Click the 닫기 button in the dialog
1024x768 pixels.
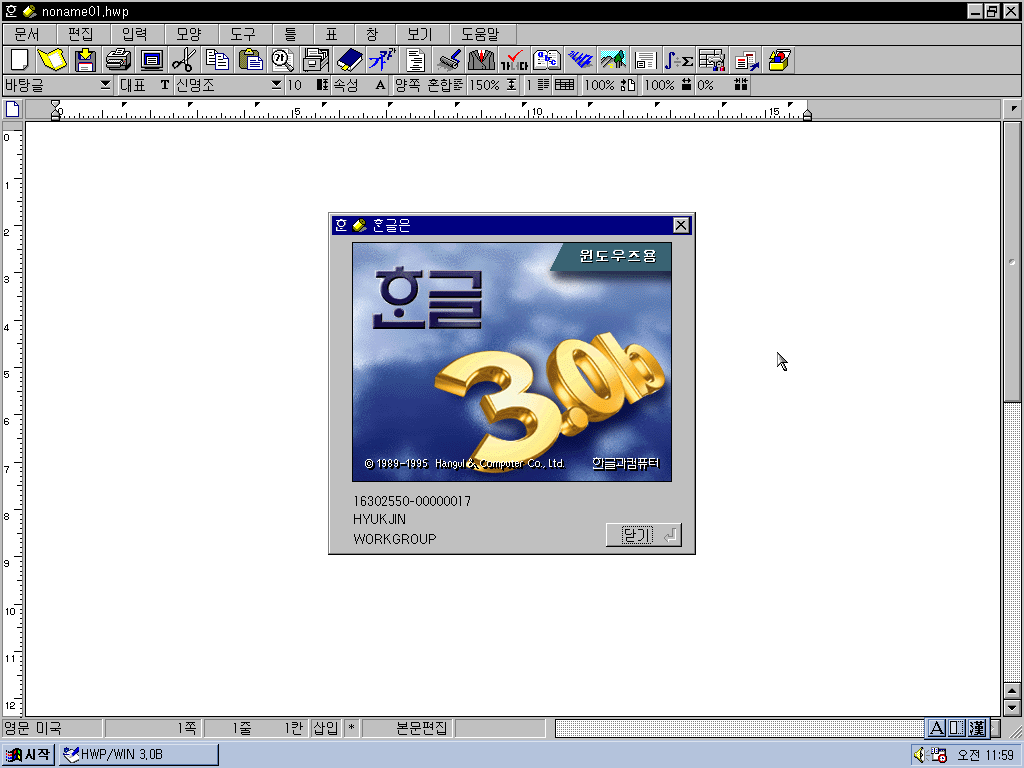point(643,536)
